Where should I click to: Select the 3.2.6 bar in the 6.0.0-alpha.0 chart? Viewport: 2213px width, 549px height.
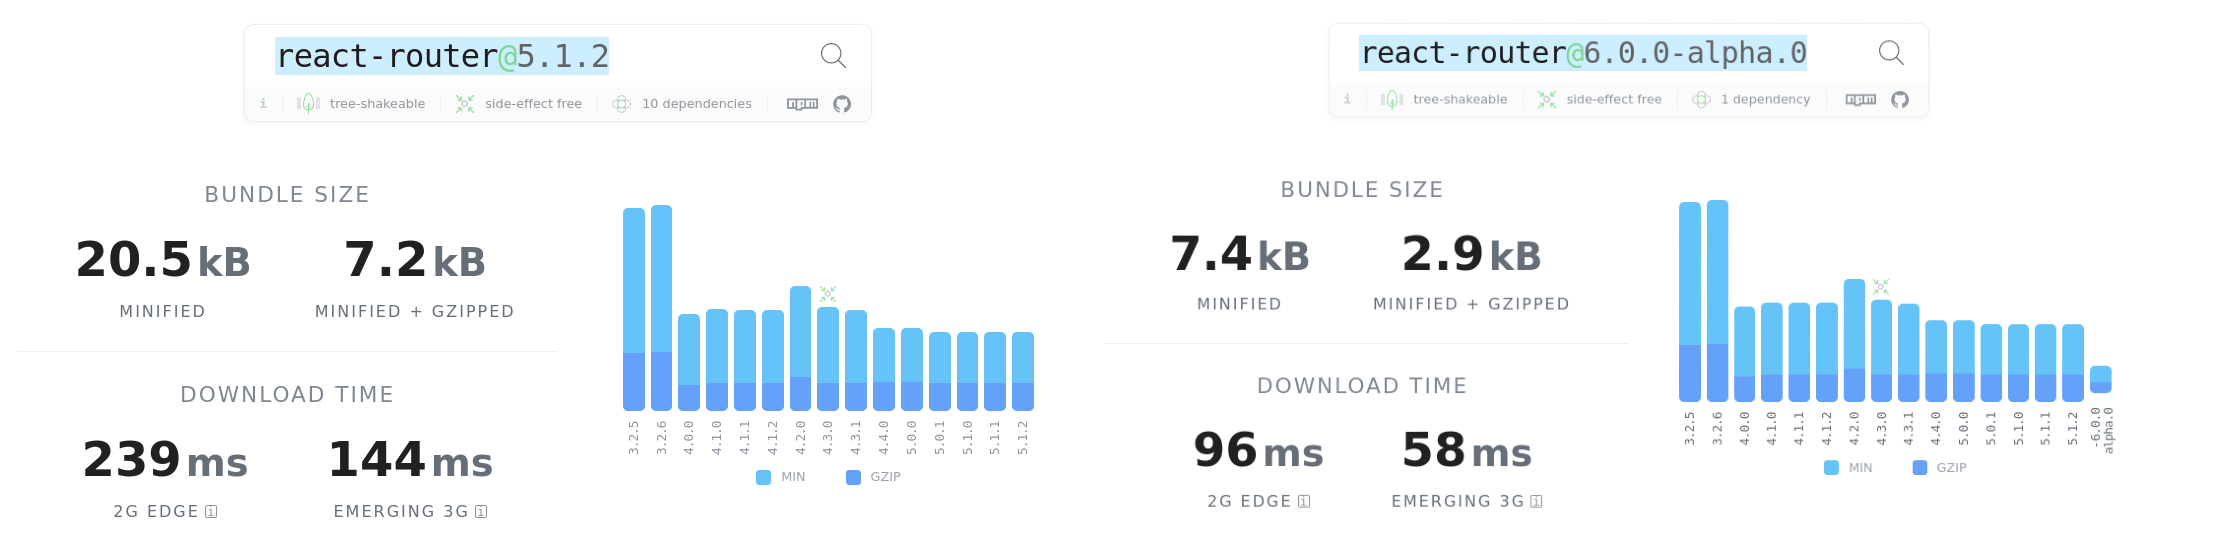[x=1717, y=301]
